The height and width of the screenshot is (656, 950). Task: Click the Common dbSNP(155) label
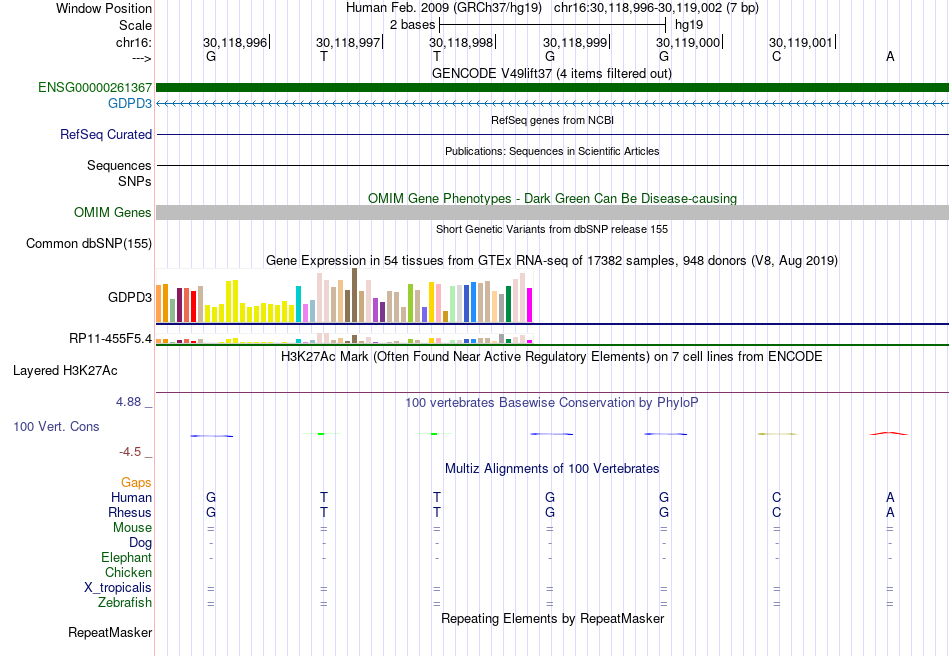89,244
